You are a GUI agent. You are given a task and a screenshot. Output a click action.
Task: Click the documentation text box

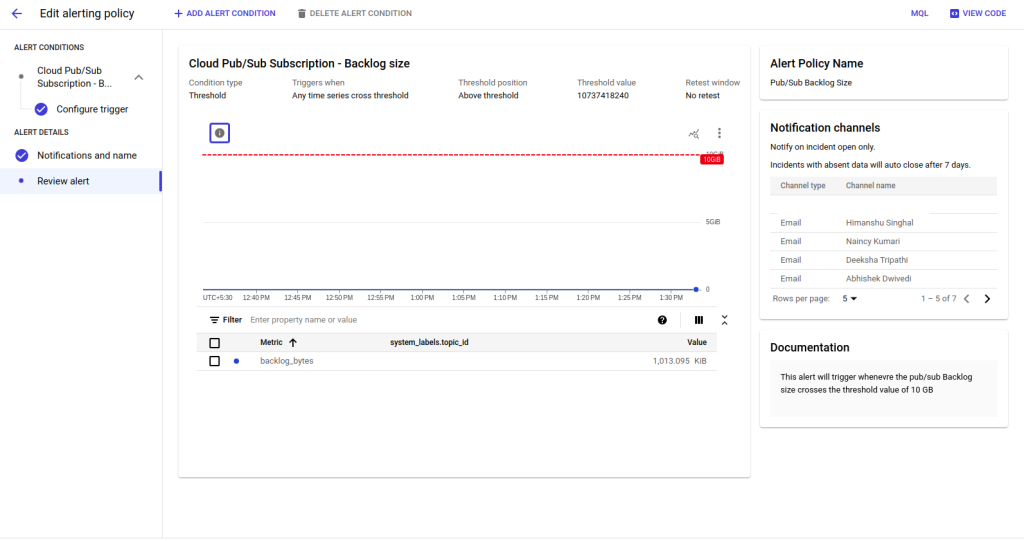[884, 389]
